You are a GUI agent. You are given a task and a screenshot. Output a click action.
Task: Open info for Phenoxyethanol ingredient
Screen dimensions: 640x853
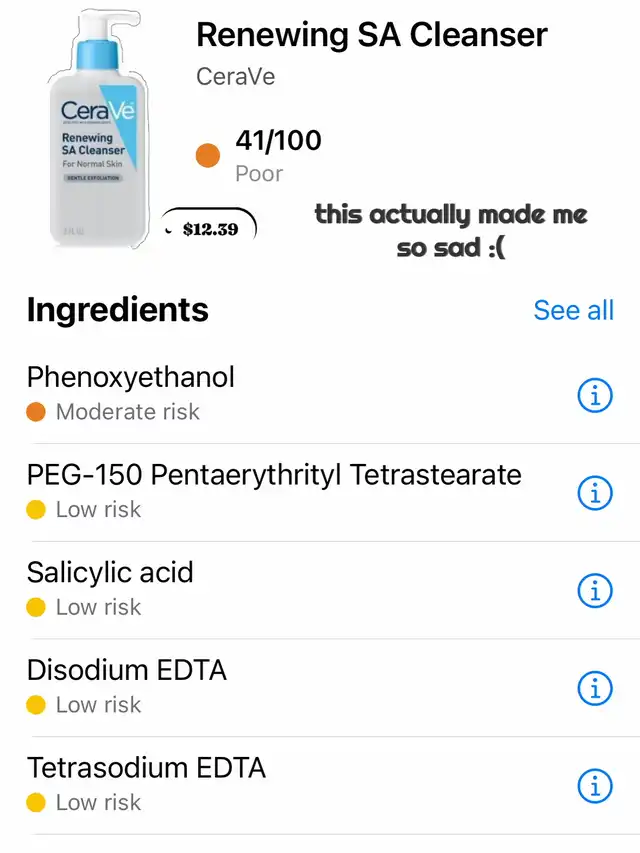pyautogui.click(x=595, y=396)
